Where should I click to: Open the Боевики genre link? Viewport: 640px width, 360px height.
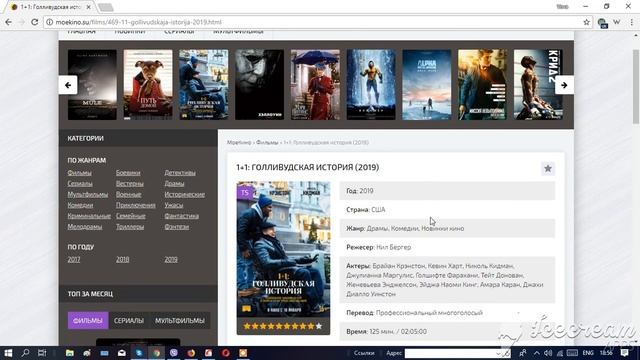tap(128, 173)
